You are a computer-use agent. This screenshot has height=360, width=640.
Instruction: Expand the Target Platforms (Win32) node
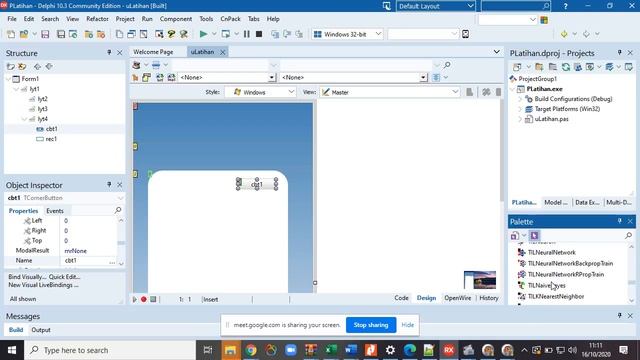pos(520,109)
